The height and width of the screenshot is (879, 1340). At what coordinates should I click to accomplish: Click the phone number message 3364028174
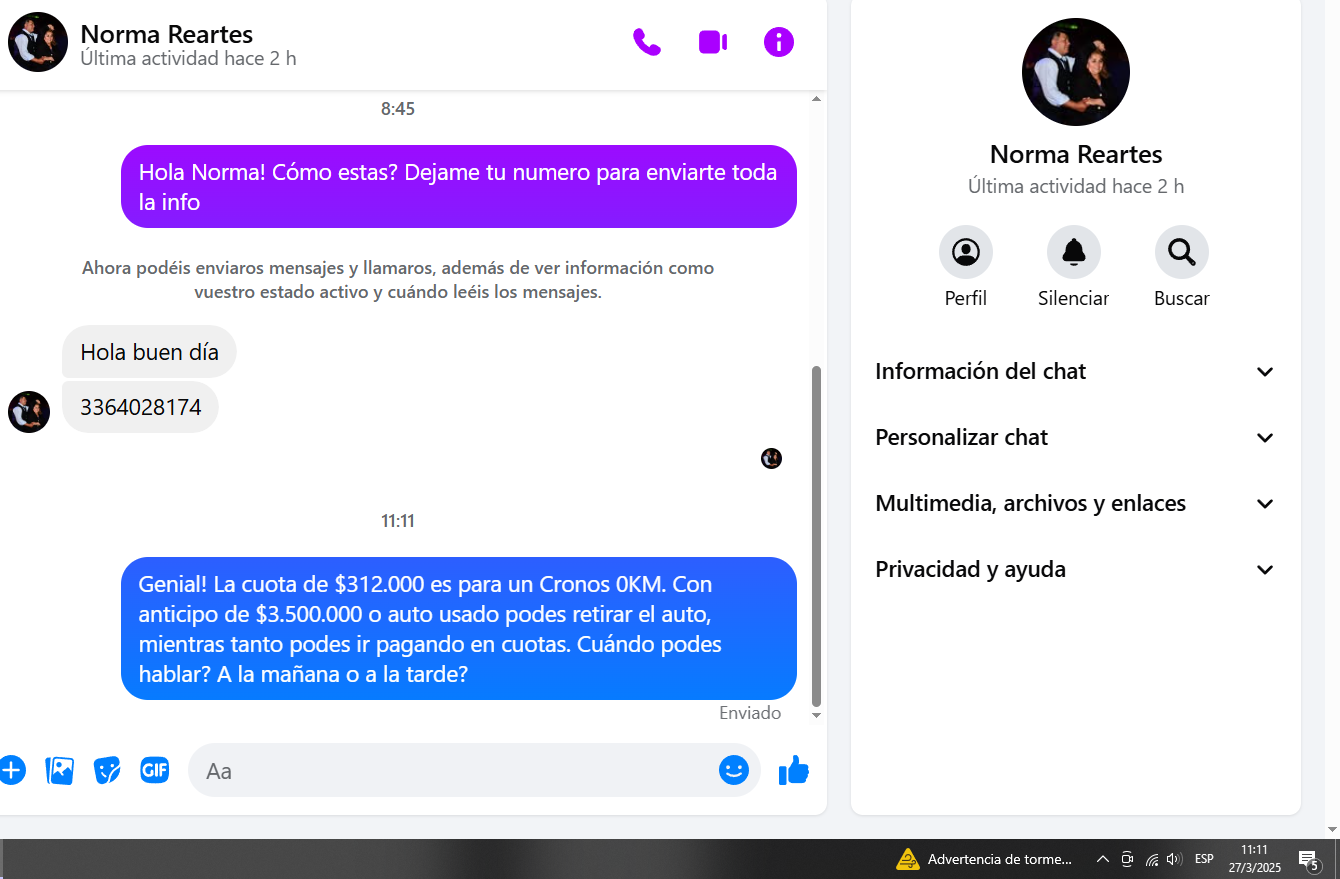click(x=141, y=407)
